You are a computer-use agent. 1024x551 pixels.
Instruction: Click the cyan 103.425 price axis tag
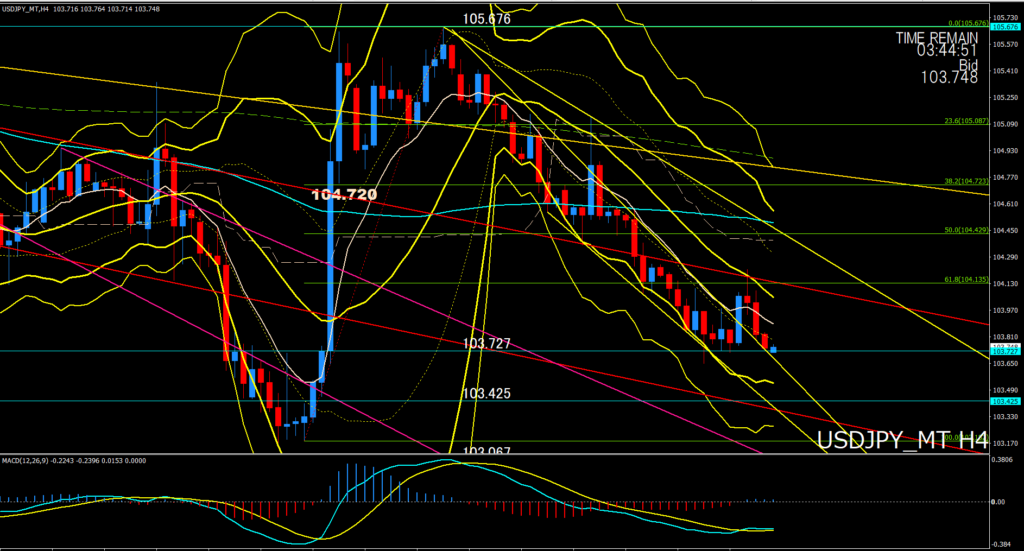[x=1005, y=401]
